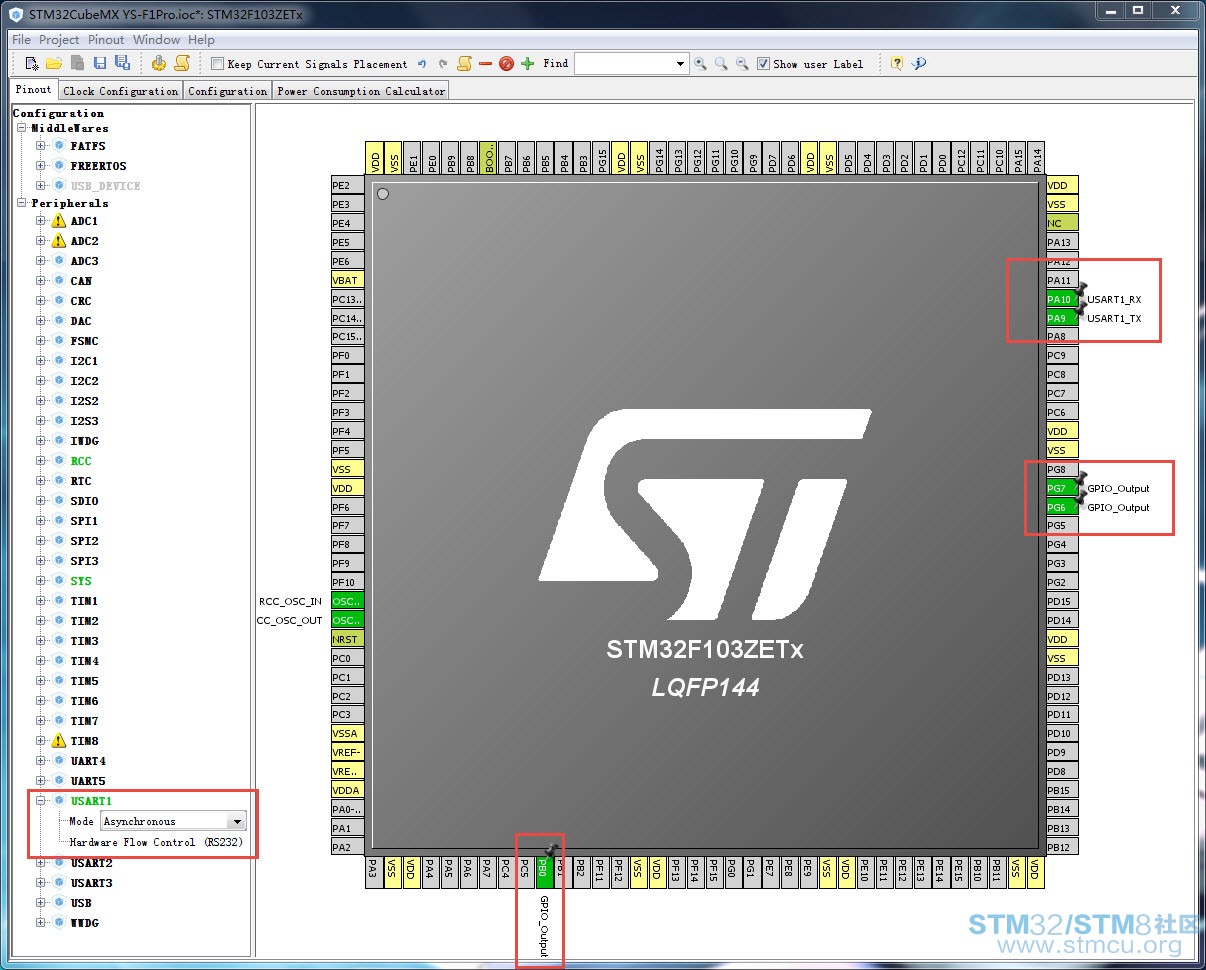Select TIM1 peripheral in tree
Screen dimensions: 1206x970
84,601
